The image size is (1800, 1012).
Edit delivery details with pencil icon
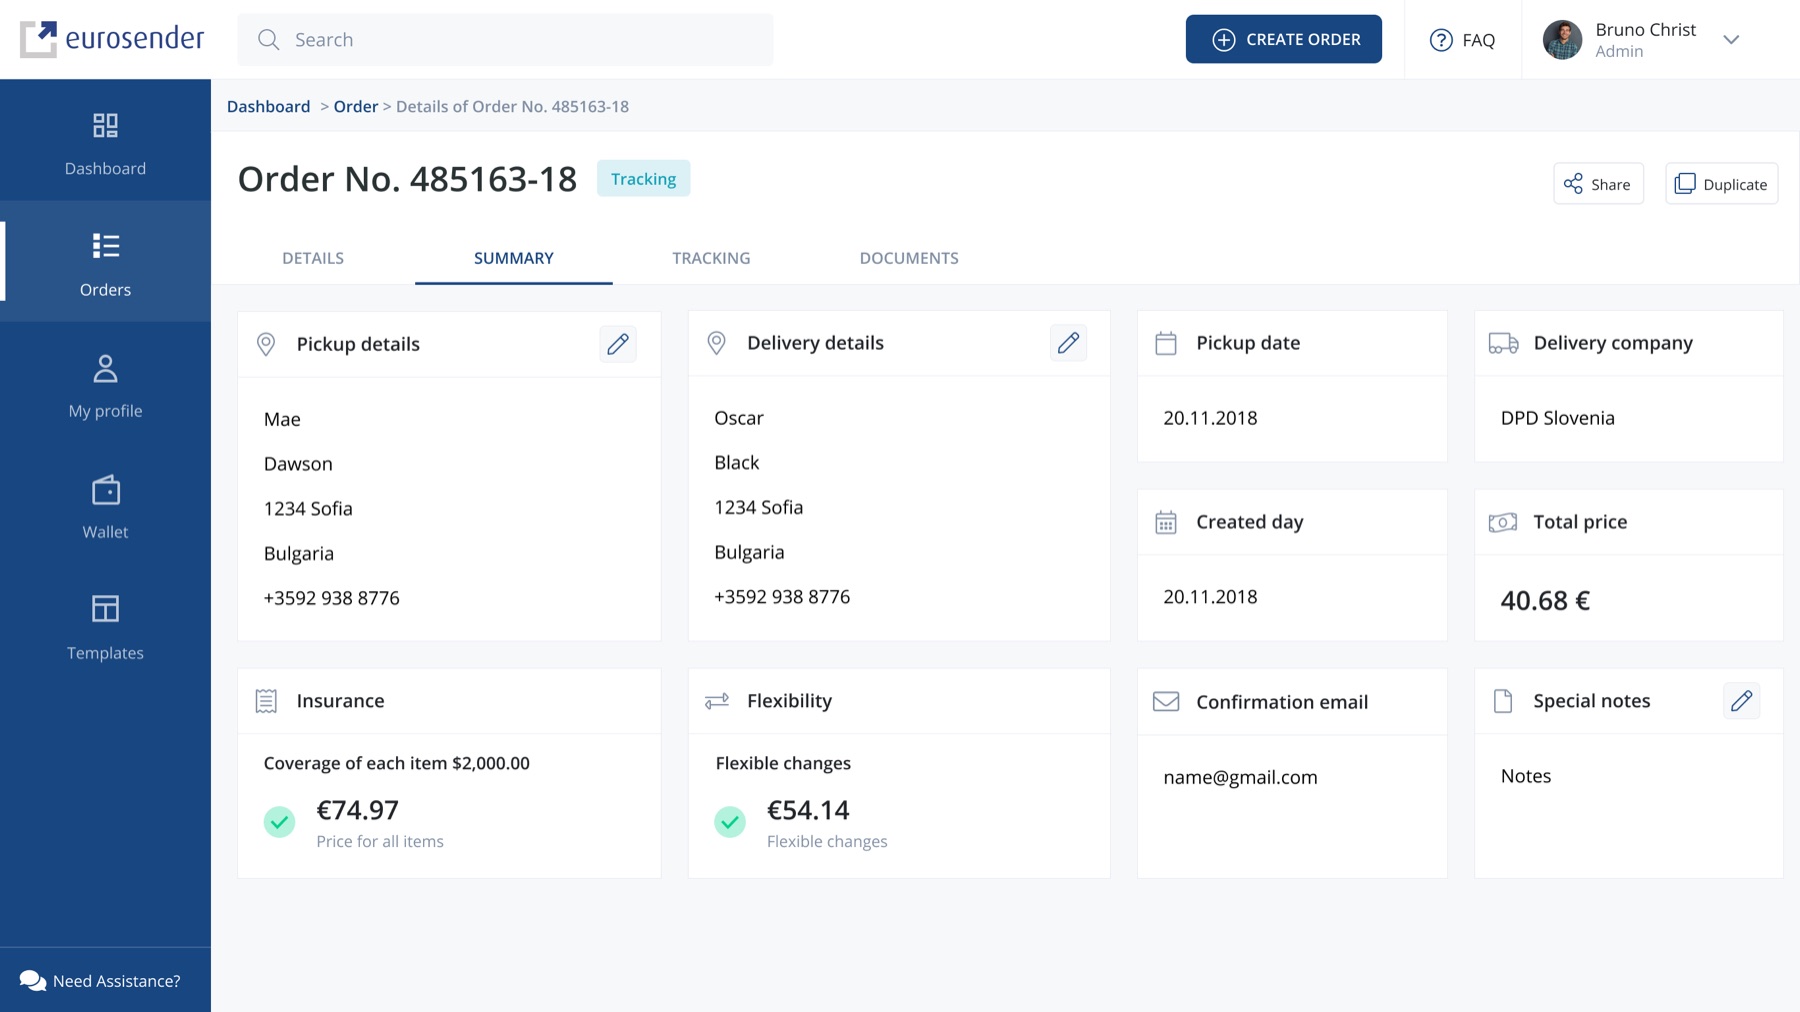[1068, 343]
